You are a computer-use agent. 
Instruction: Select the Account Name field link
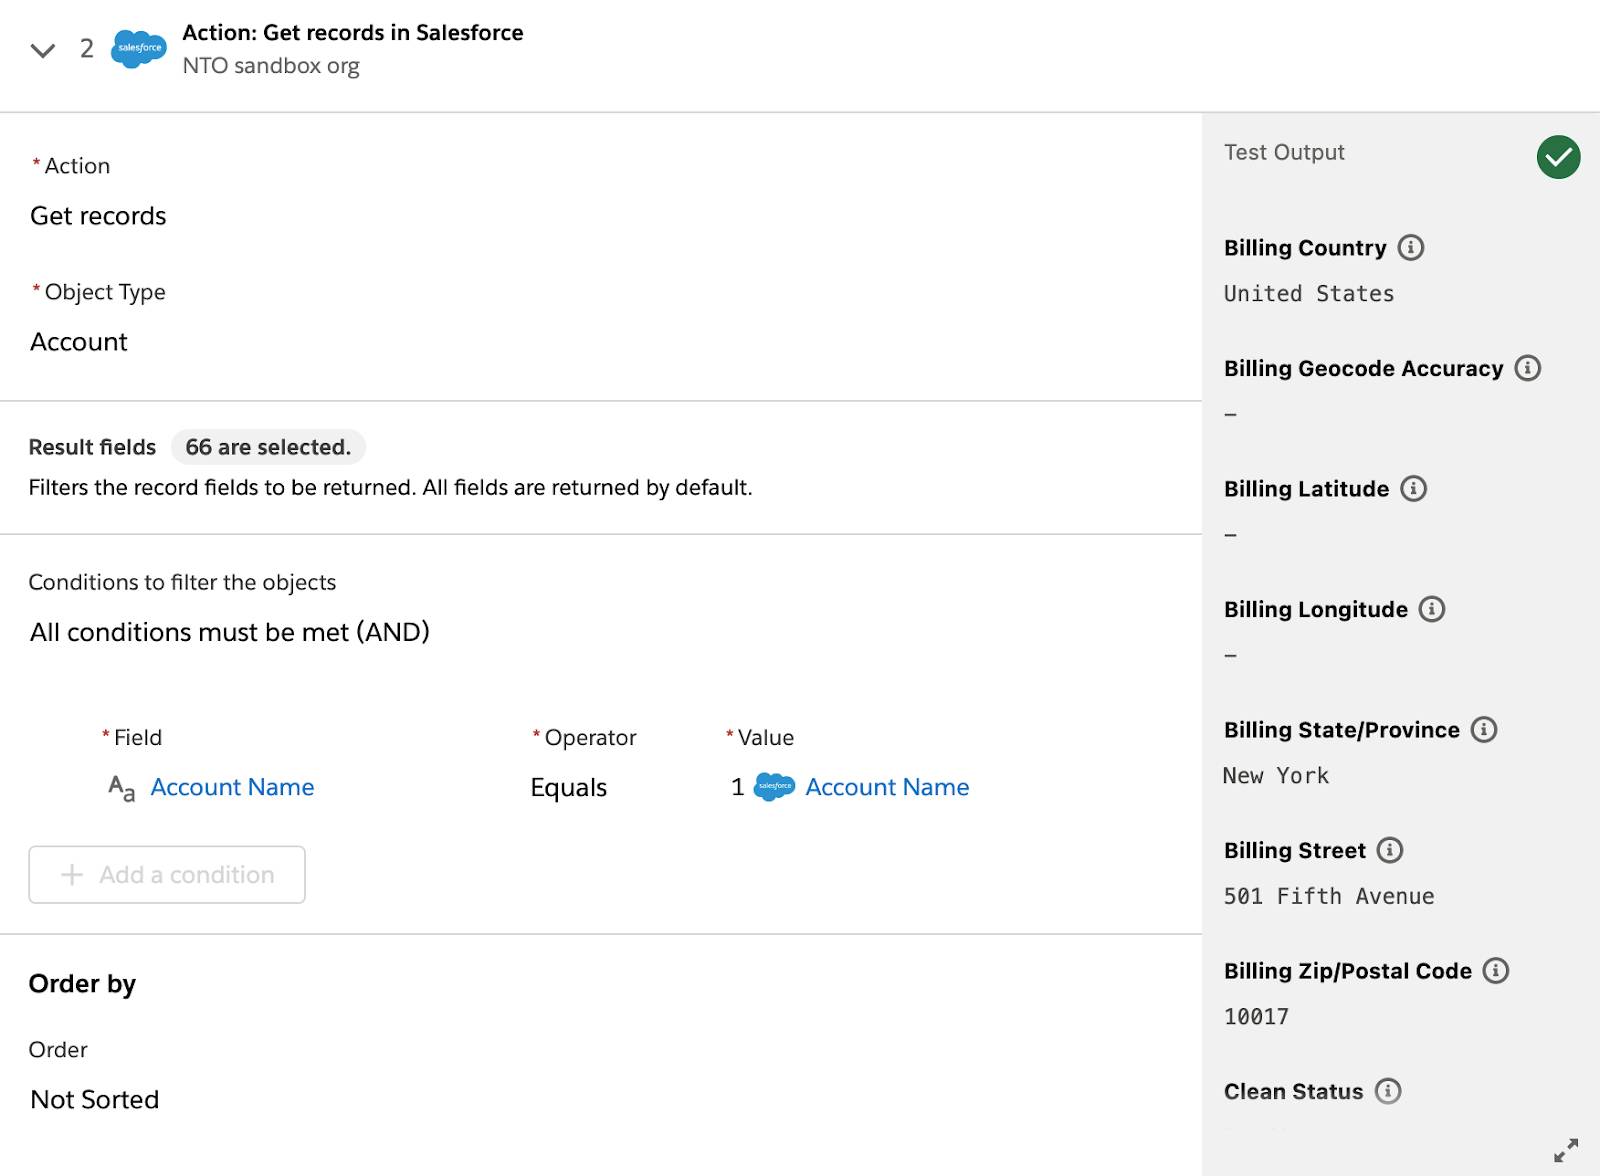click(232, 787)
